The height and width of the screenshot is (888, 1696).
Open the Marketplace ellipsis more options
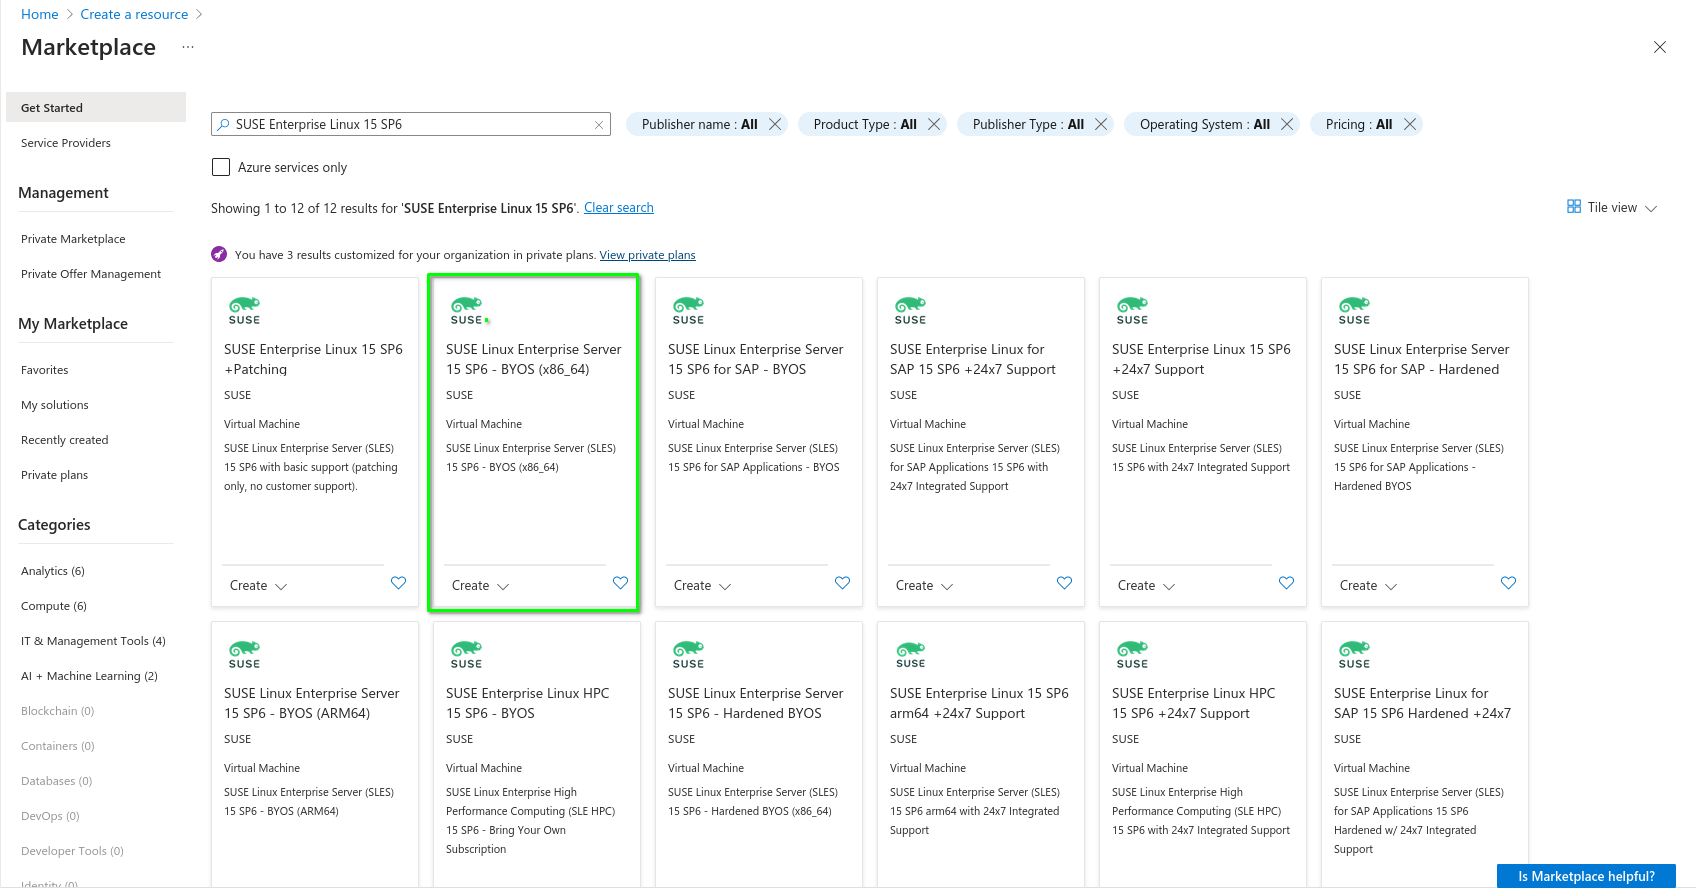click(x=188, y=48)
